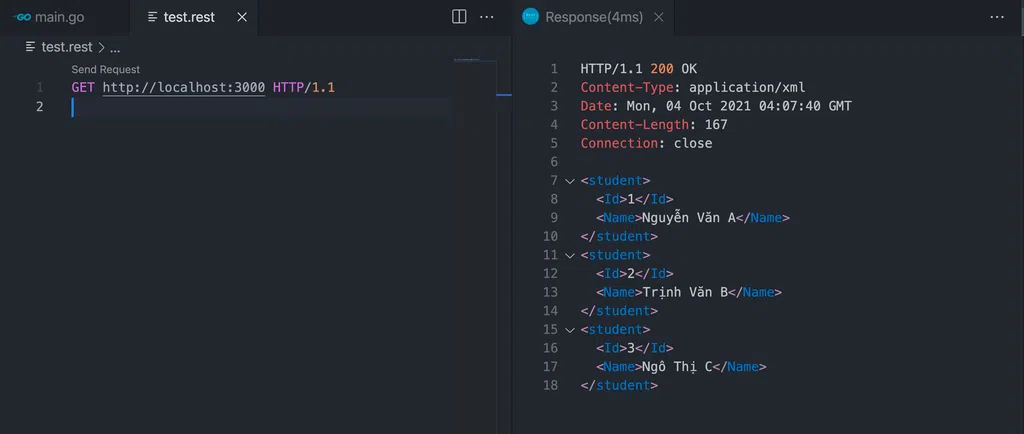Click the Id value on line 12
1024x434 pixels.
coord(630,274)
